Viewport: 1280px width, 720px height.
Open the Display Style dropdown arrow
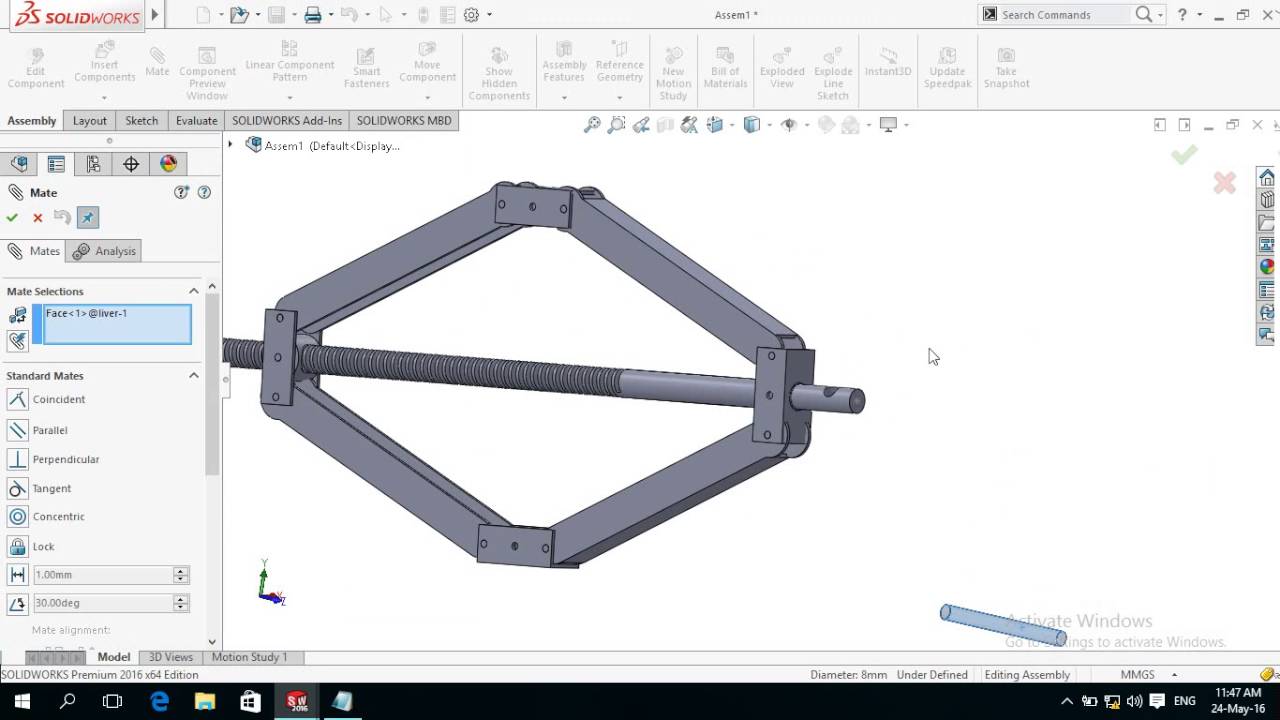point(768,125)
